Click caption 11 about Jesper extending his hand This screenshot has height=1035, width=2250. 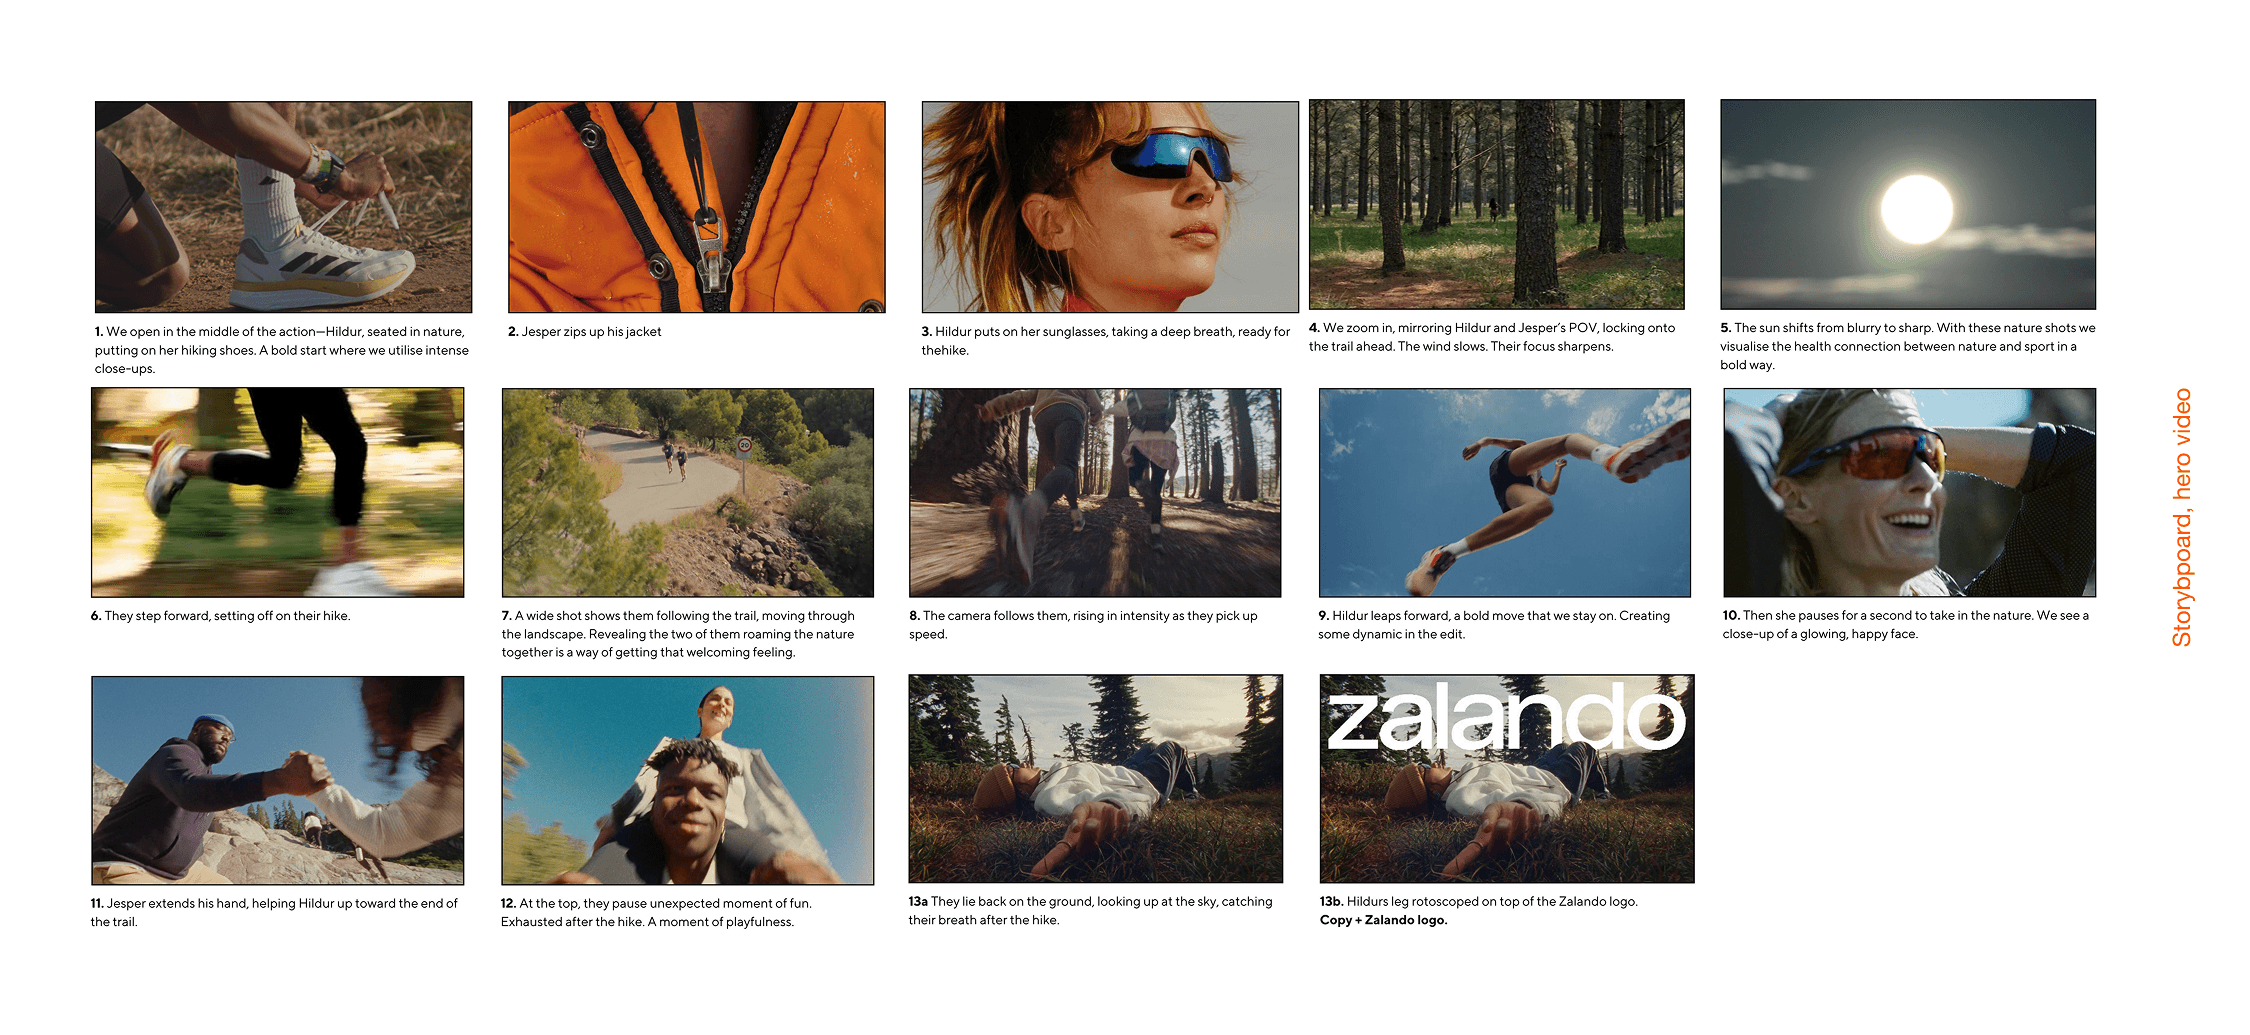coord(274,912)
